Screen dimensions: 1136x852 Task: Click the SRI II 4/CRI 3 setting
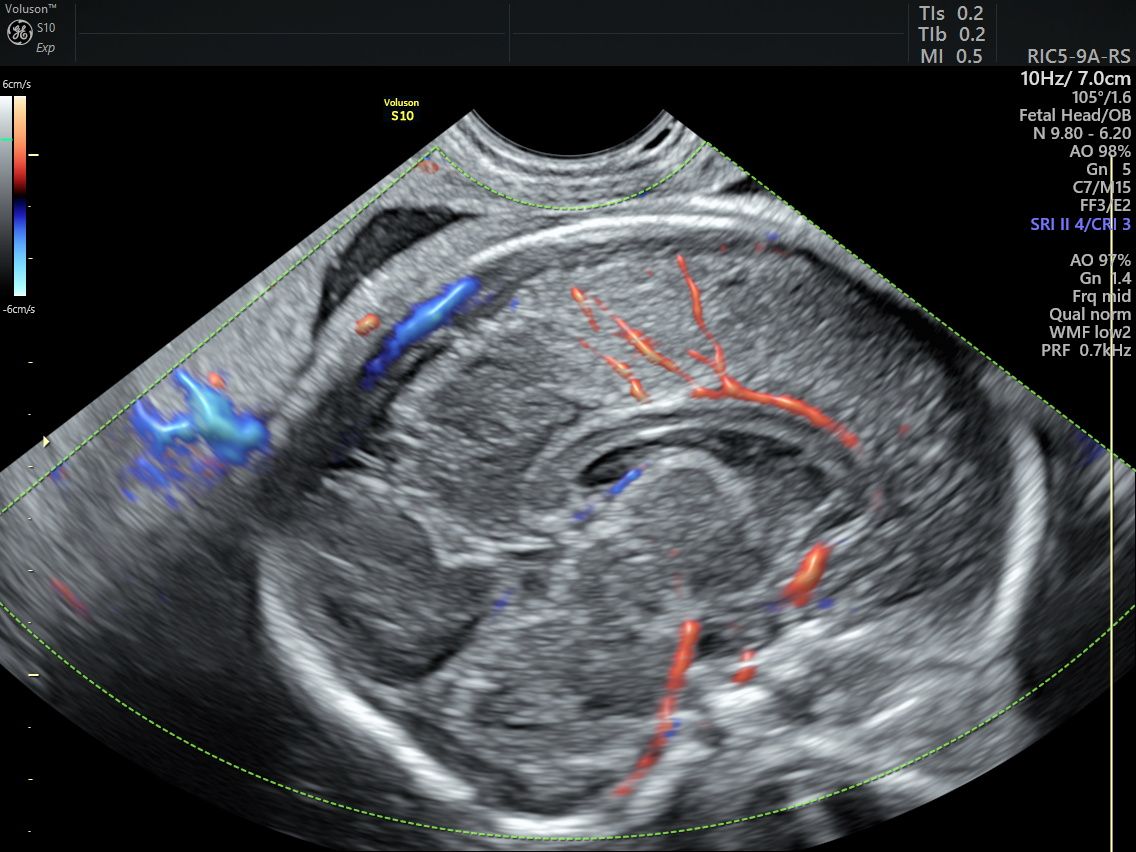click(x=1080, y=224)
